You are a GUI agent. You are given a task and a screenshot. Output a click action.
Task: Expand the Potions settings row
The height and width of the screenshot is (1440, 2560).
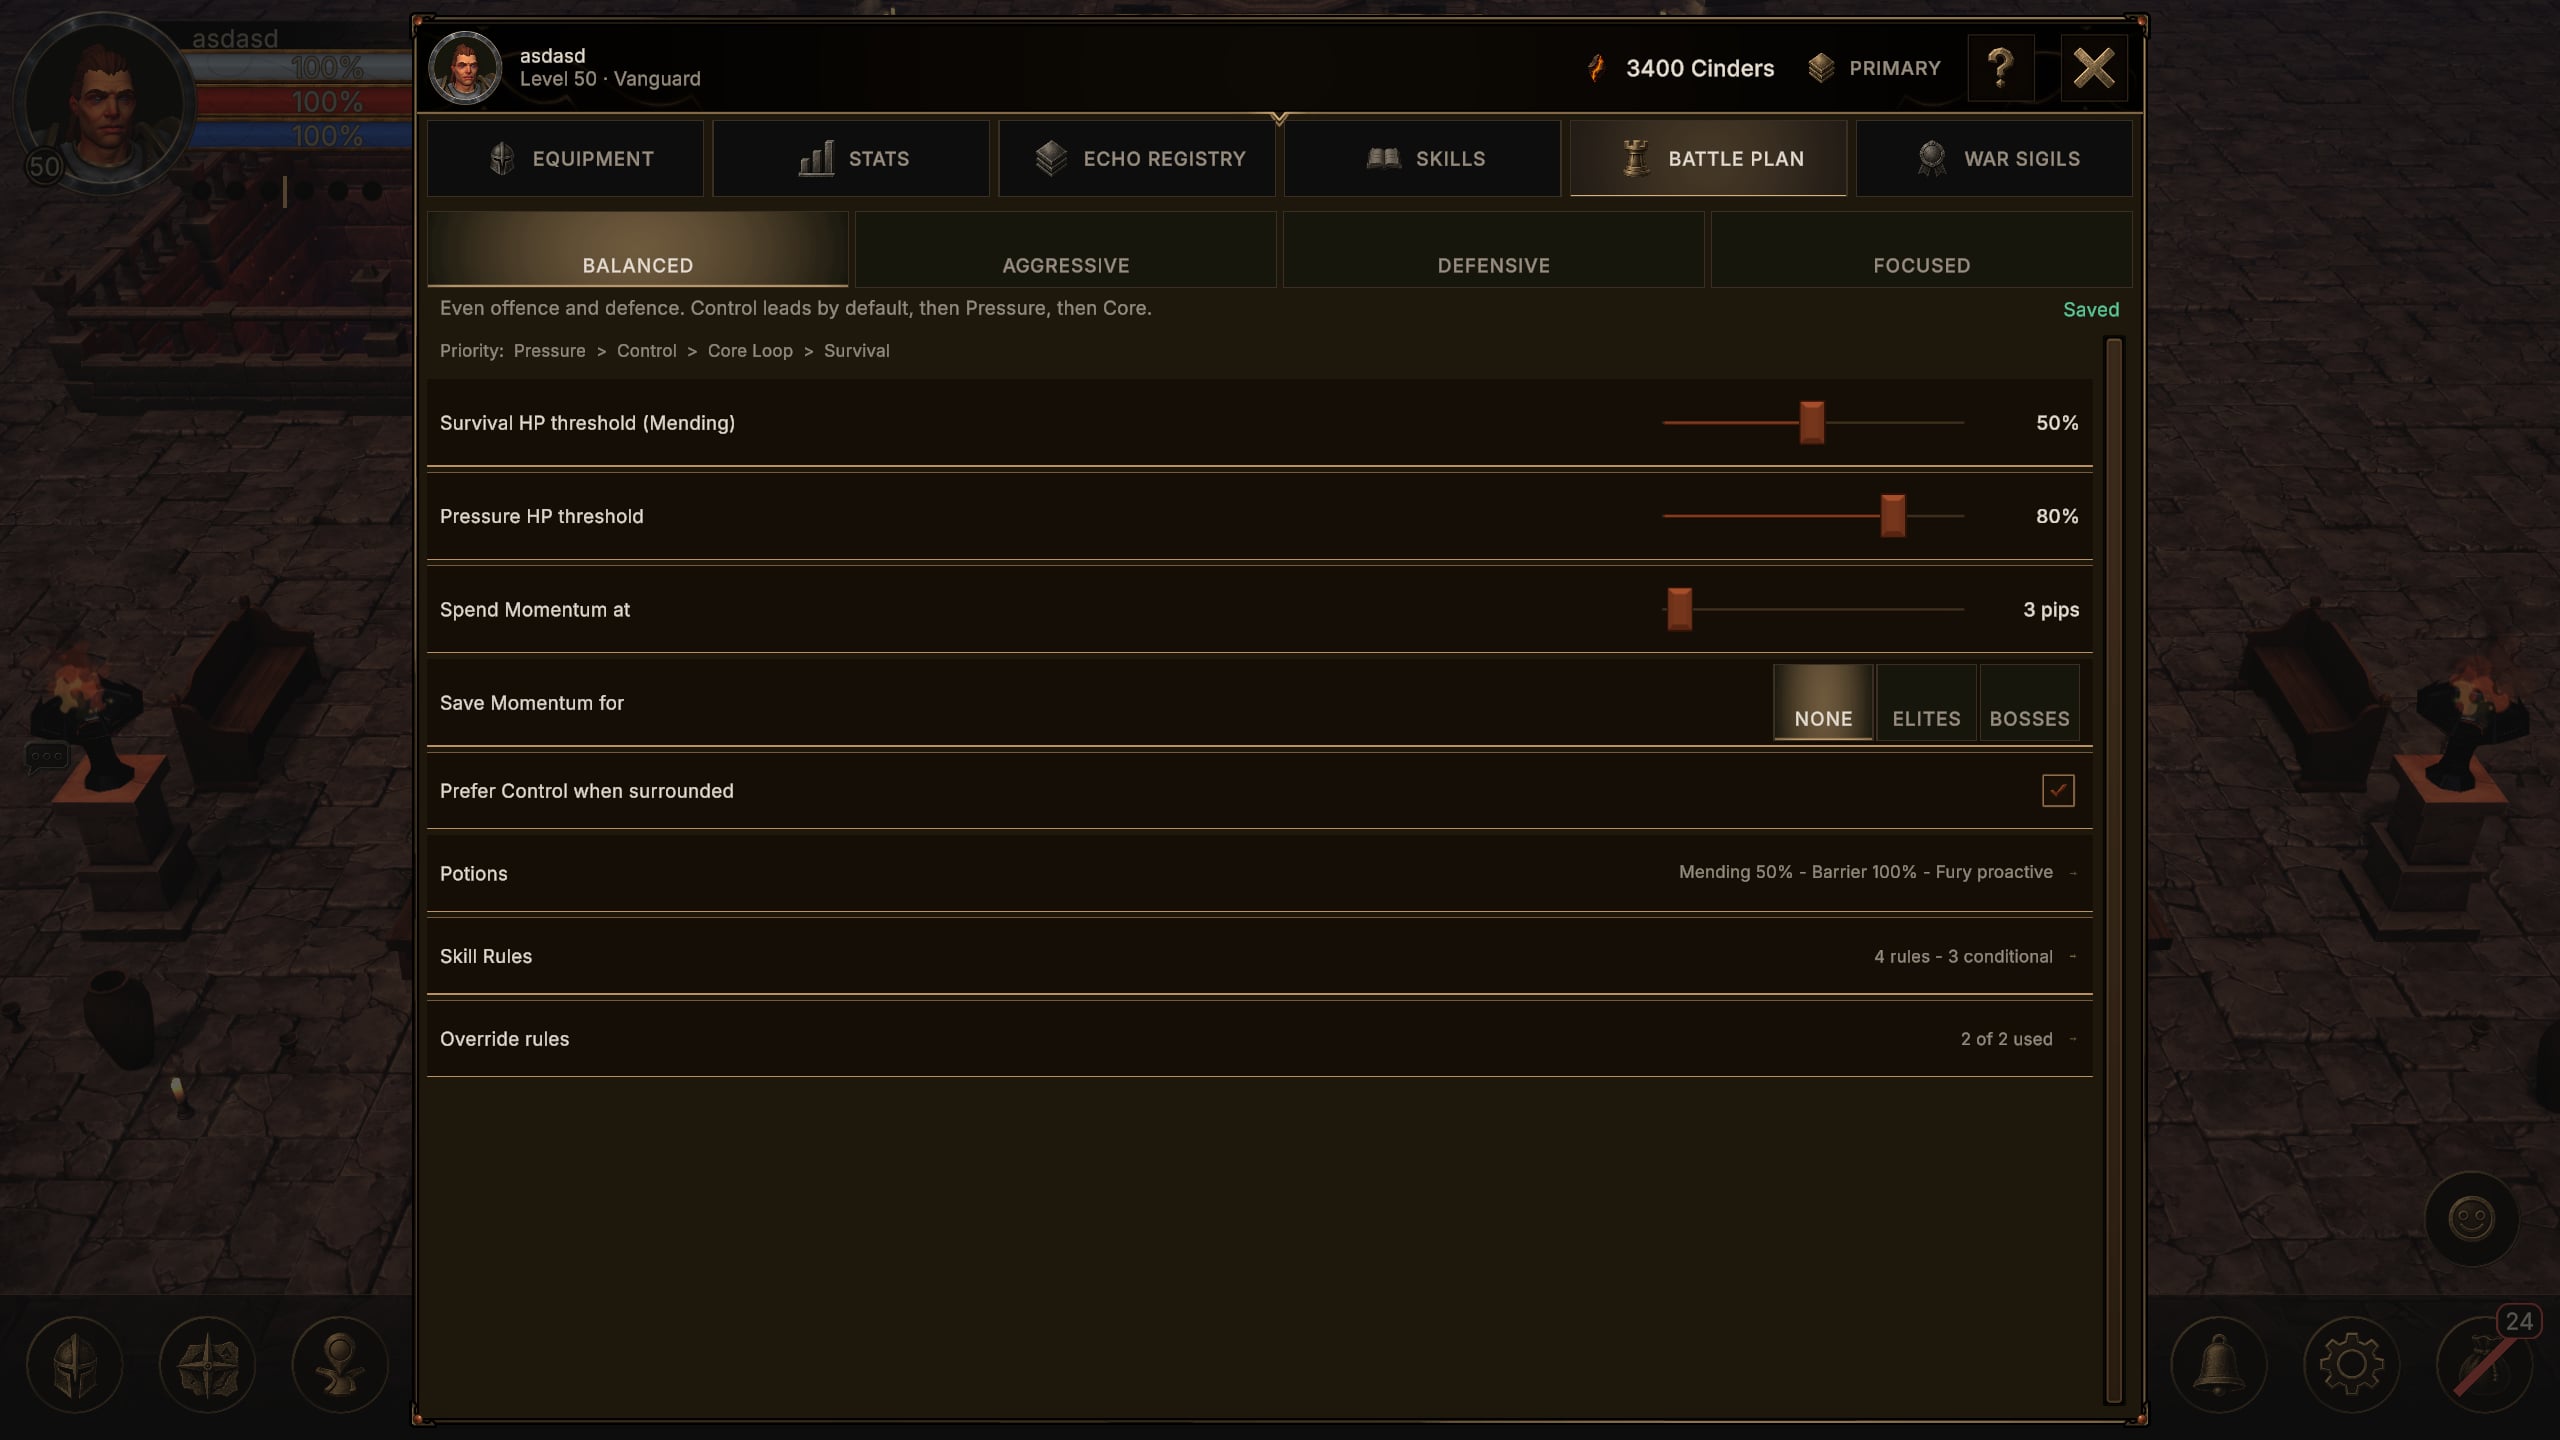(1260, 873)
